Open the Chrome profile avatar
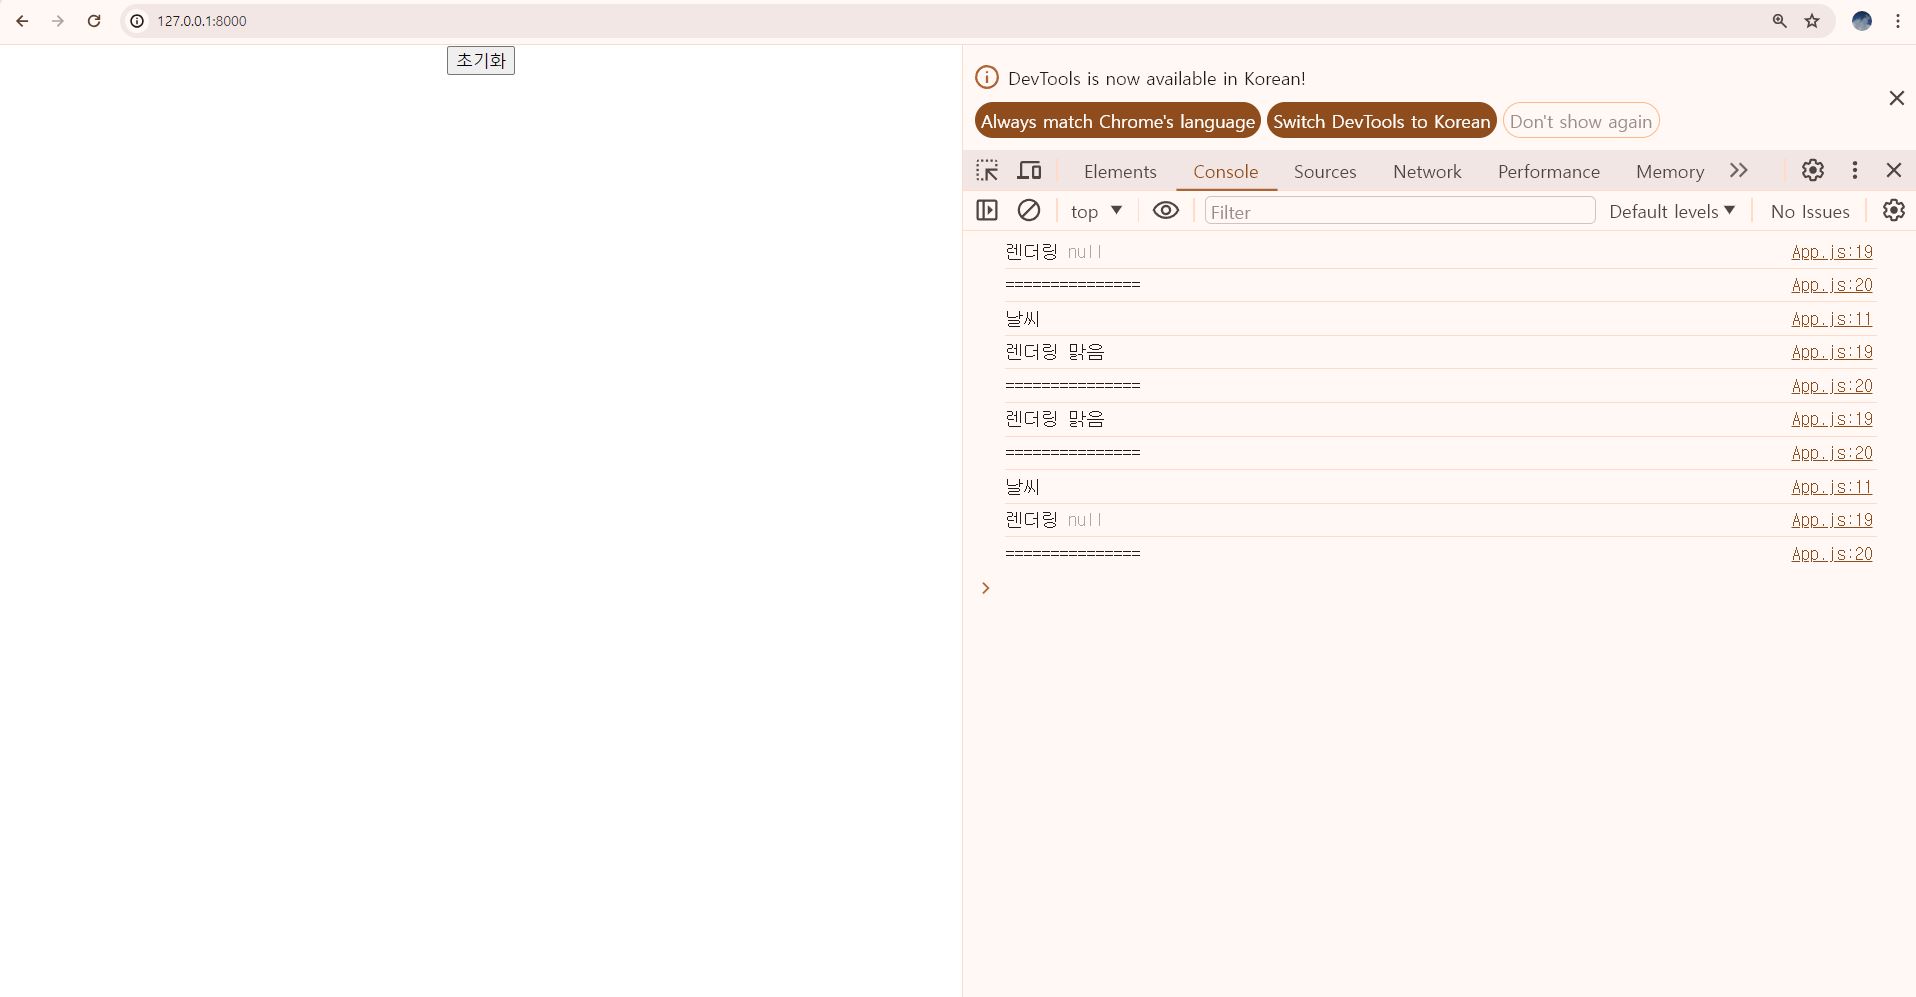1916x997 pixels. (1862, 21)
